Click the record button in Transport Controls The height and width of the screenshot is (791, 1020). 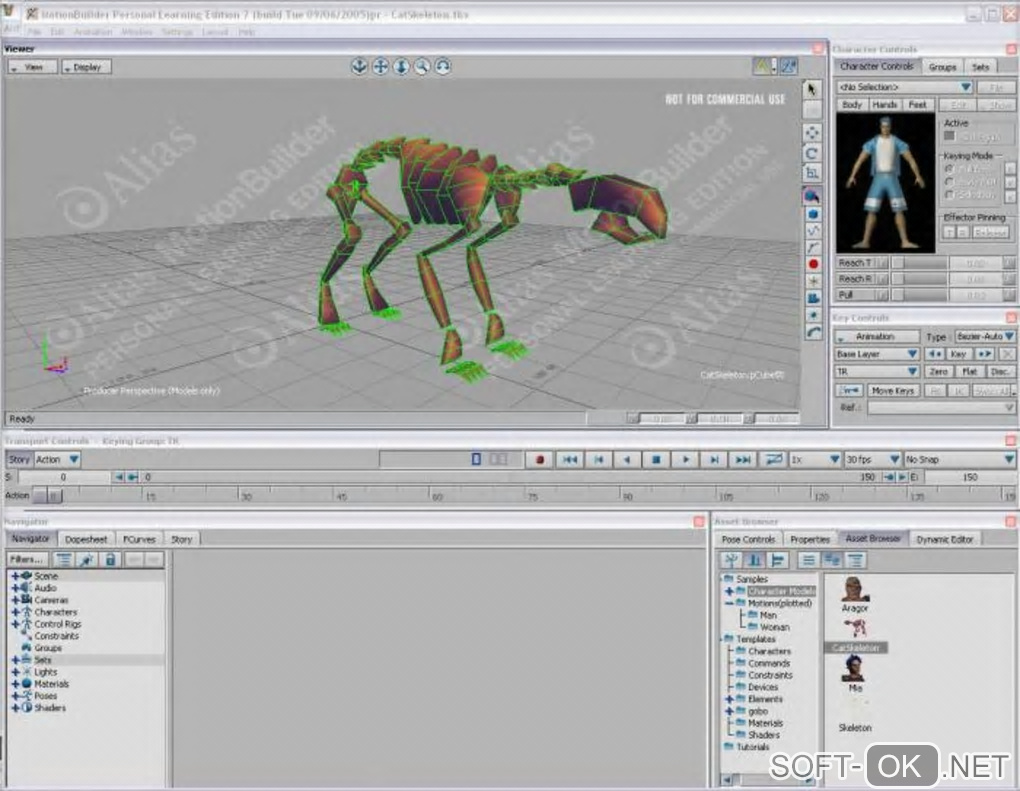(540, 460)
